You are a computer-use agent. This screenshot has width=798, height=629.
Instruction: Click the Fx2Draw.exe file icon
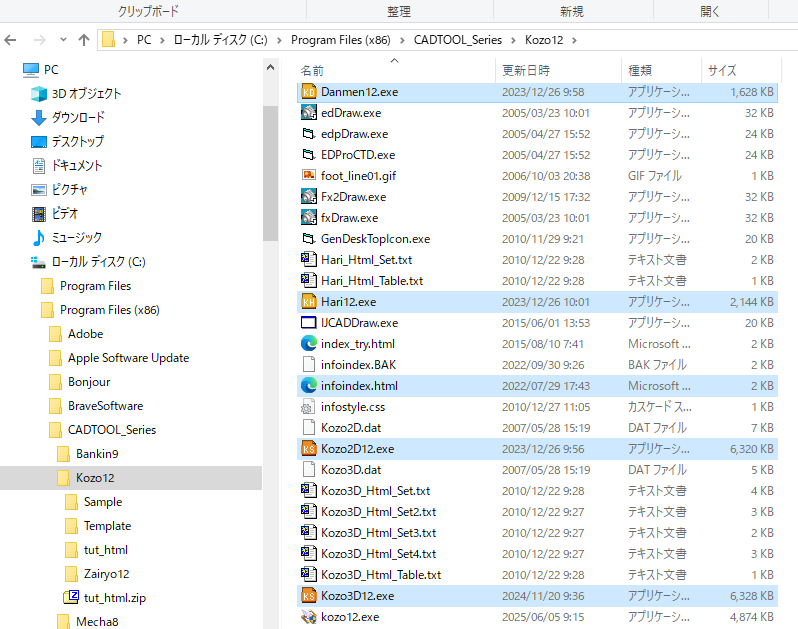(308, 197)
